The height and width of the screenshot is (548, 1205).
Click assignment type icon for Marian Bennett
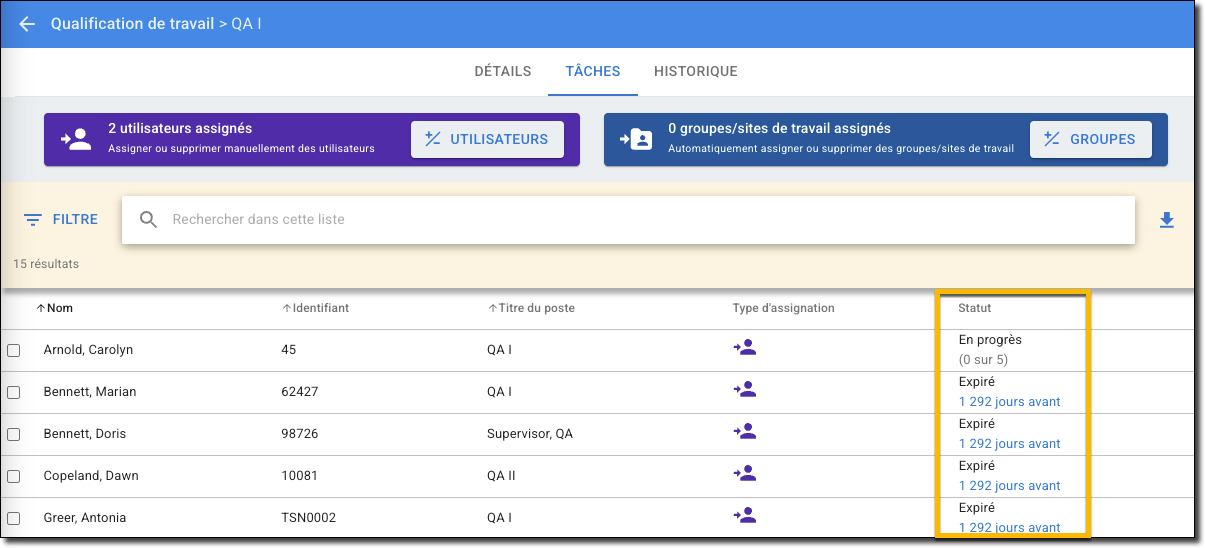tap(744, 390)
